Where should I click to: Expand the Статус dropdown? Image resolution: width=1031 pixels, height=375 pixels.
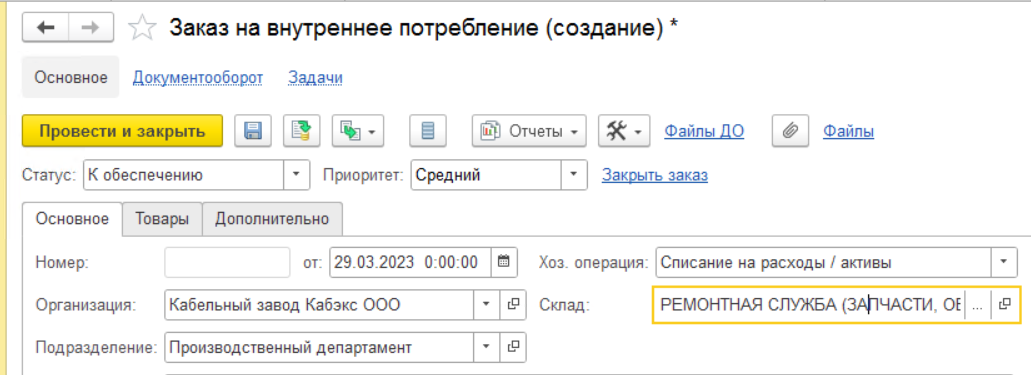pos(296,175)
